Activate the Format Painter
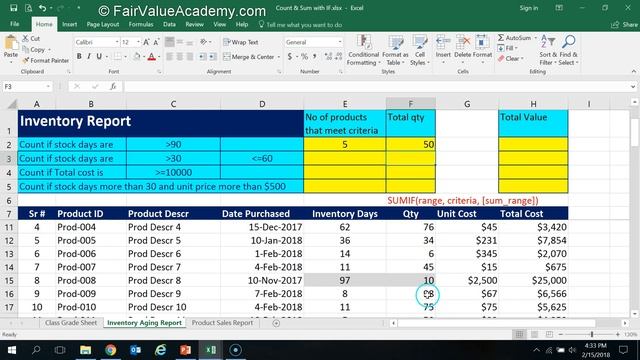This screenshot has height=360, width=640. click(45, 60)
